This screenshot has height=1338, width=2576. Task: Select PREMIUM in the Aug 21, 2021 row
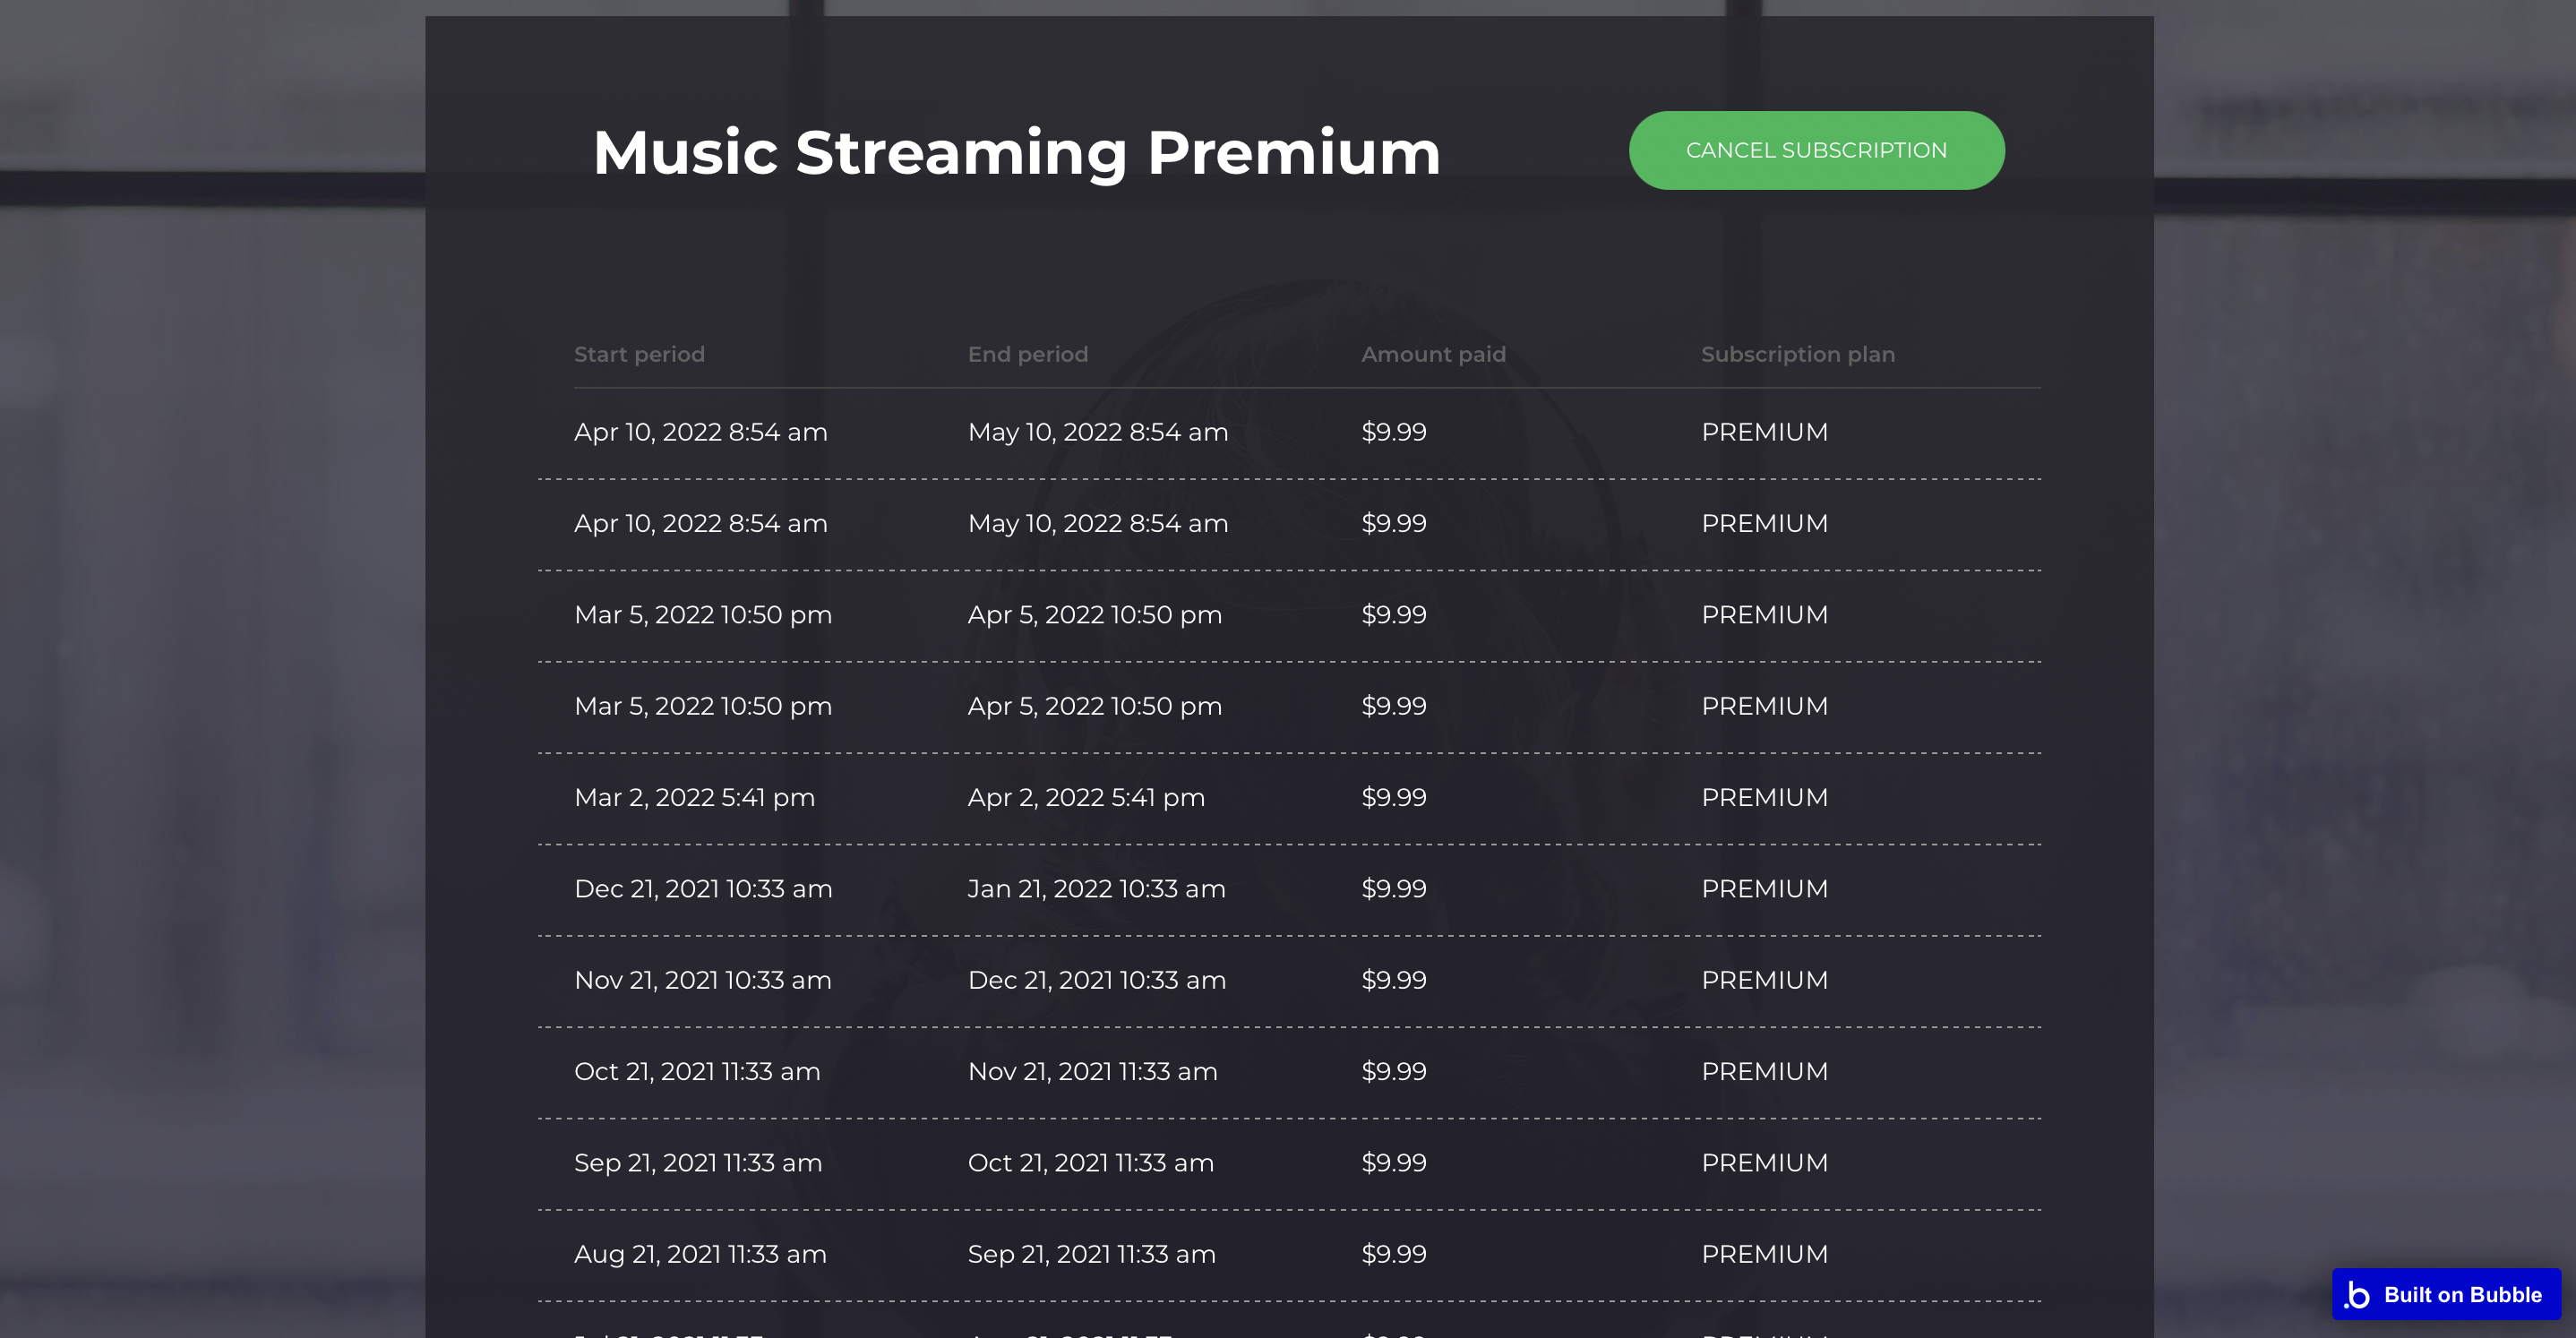coord(1764,1254)
